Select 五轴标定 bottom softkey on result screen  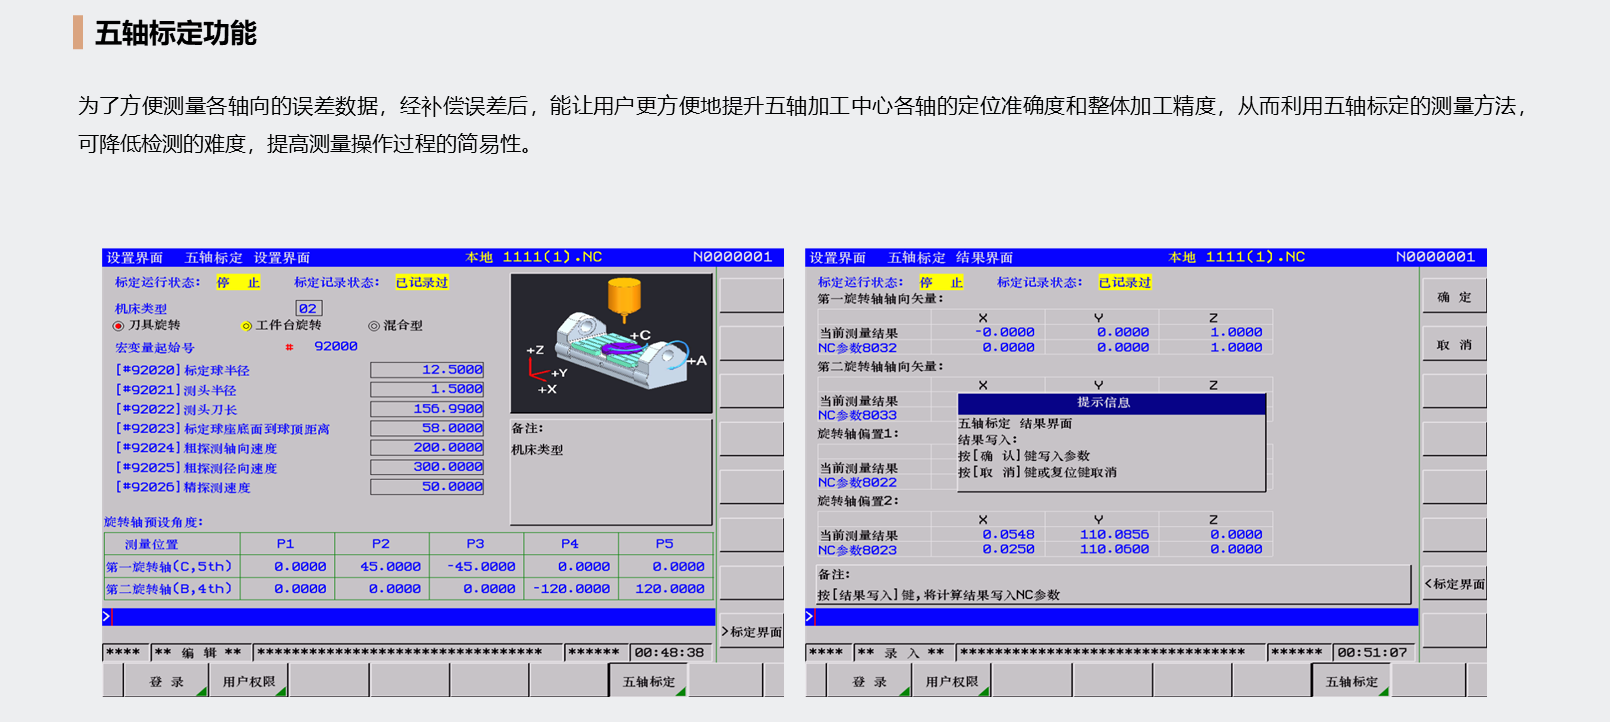pos(1351,682)
